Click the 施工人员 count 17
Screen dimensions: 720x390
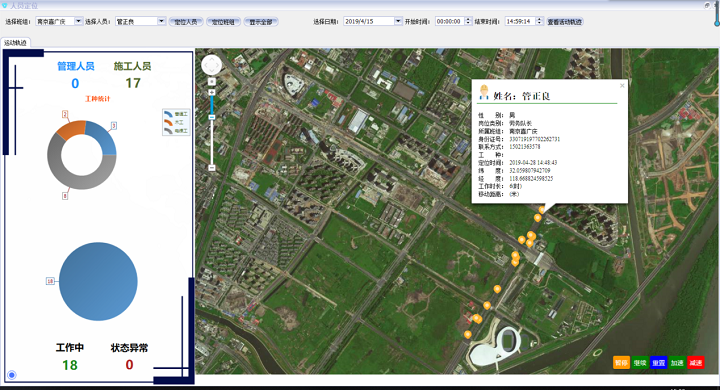[x=133, y=83]
